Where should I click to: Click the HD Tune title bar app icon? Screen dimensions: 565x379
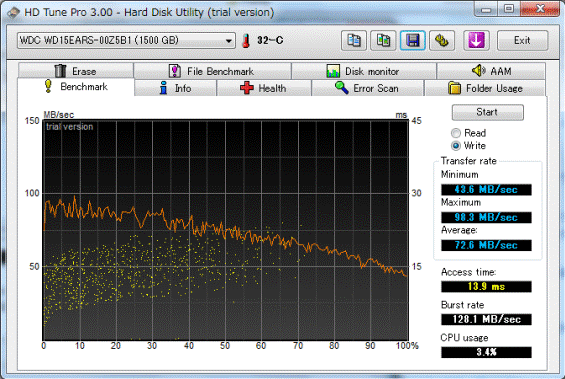pyautogui.click(x=13, y=13)
